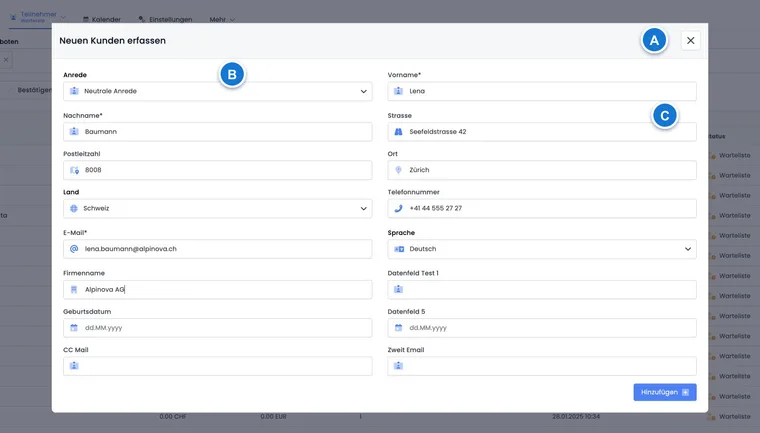760x433 pixels.
Task: Click the map pin icon in Postleitzahl field
Action: click(x=74, y=170)
